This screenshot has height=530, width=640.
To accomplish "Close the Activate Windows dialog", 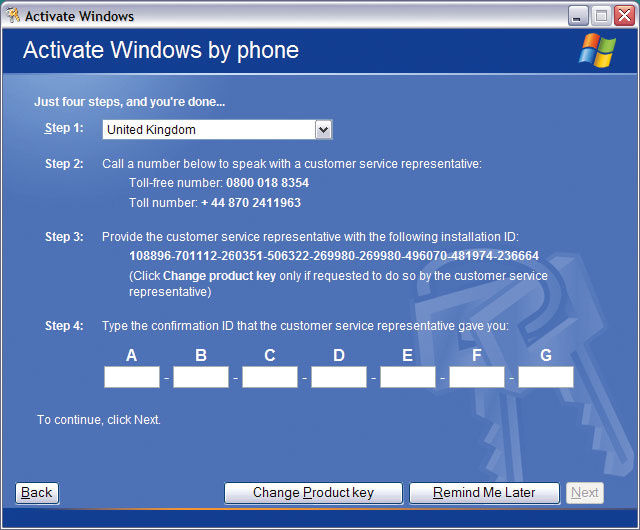I will click(x=624, y=16).
